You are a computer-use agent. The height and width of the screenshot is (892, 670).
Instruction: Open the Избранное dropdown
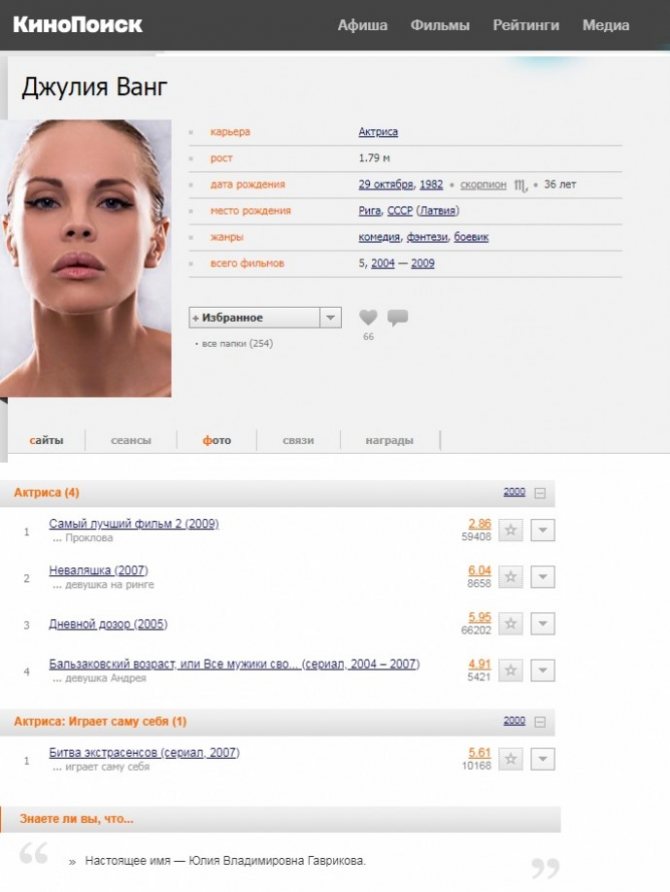[x=331, y=317]
